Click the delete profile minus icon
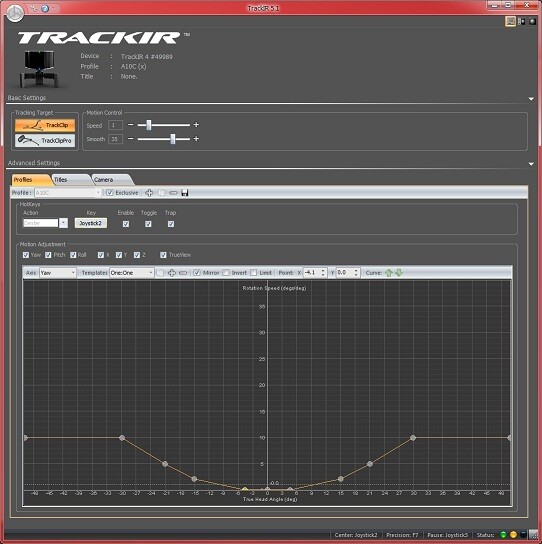This screenshot has height=544, width=542. (x=173, y=193)
